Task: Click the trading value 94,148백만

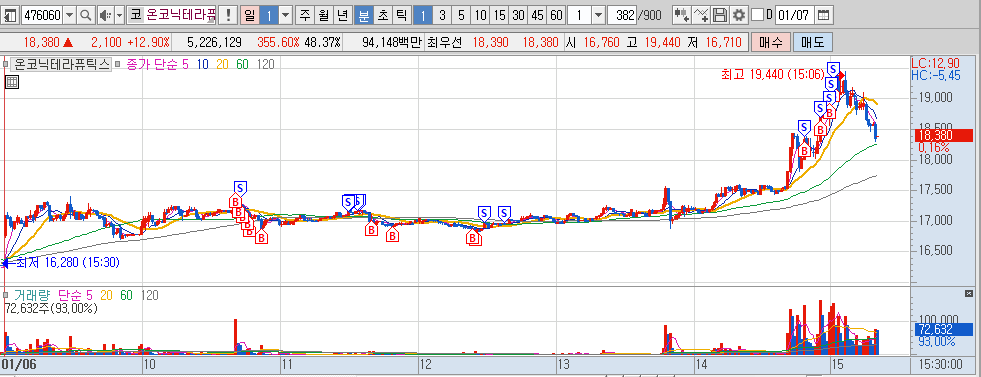Action: 392,43
